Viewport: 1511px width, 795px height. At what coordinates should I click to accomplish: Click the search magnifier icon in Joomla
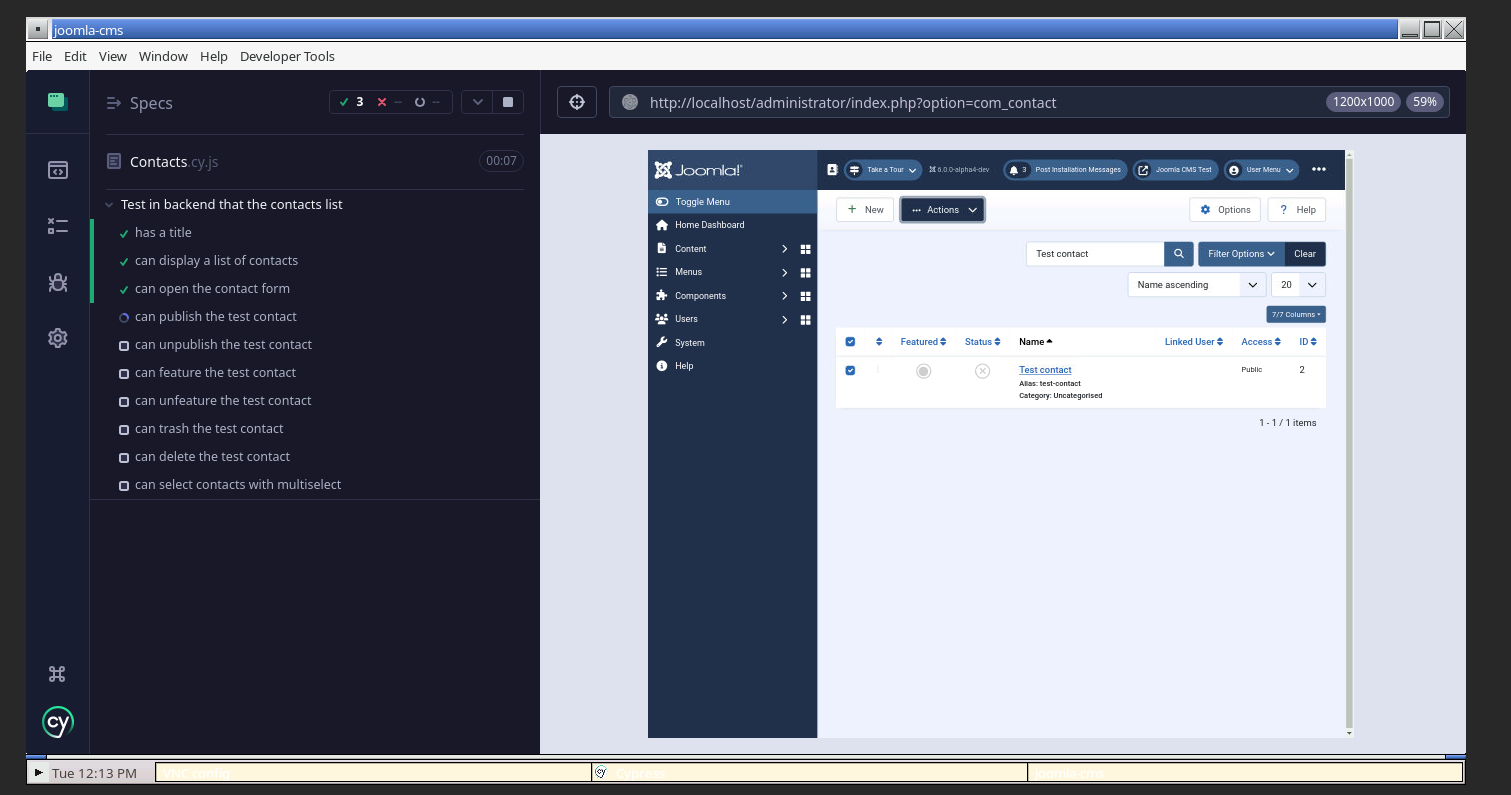tap(1179, 254)
